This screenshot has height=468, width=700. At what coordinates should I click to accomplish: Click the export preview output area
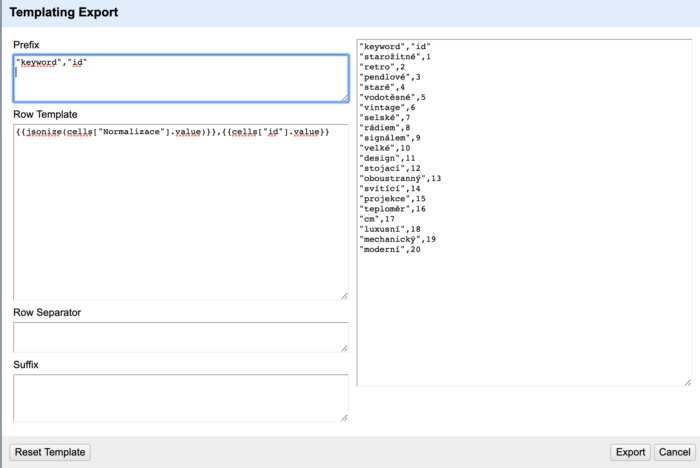coord(524,213)
